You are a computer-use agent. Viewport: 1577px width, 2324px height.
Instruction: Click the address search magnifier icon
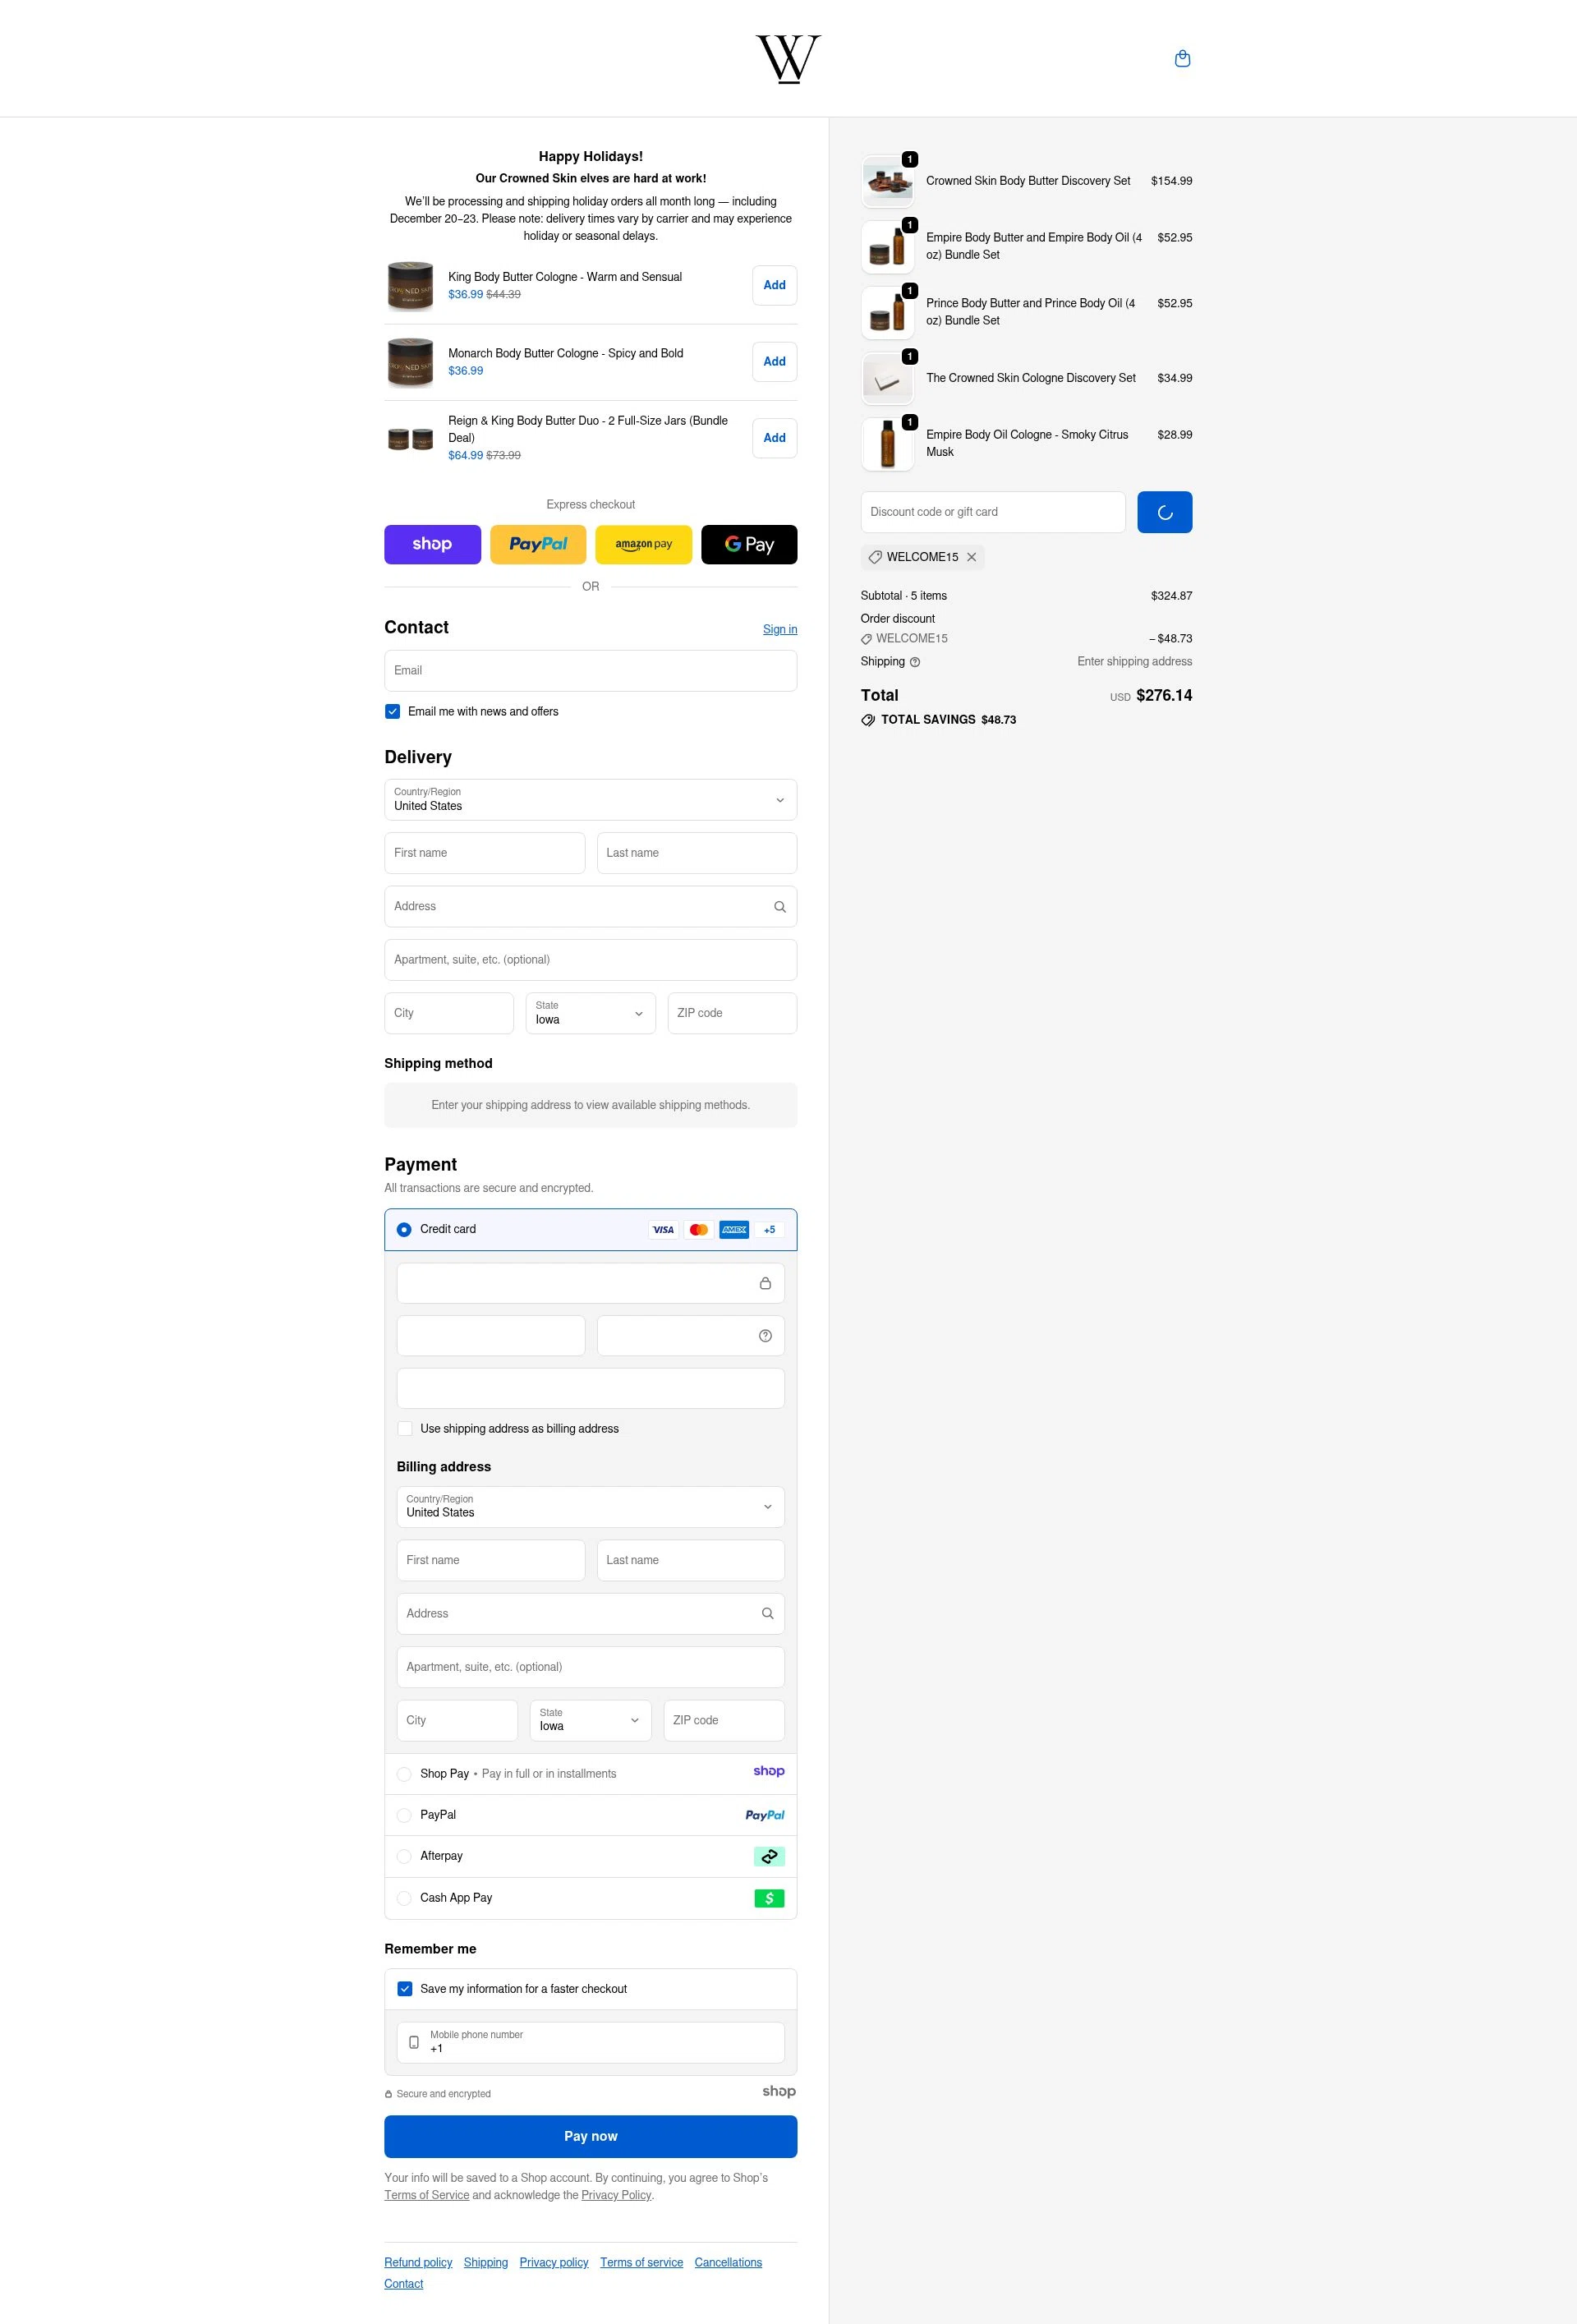tap(779, 906)
